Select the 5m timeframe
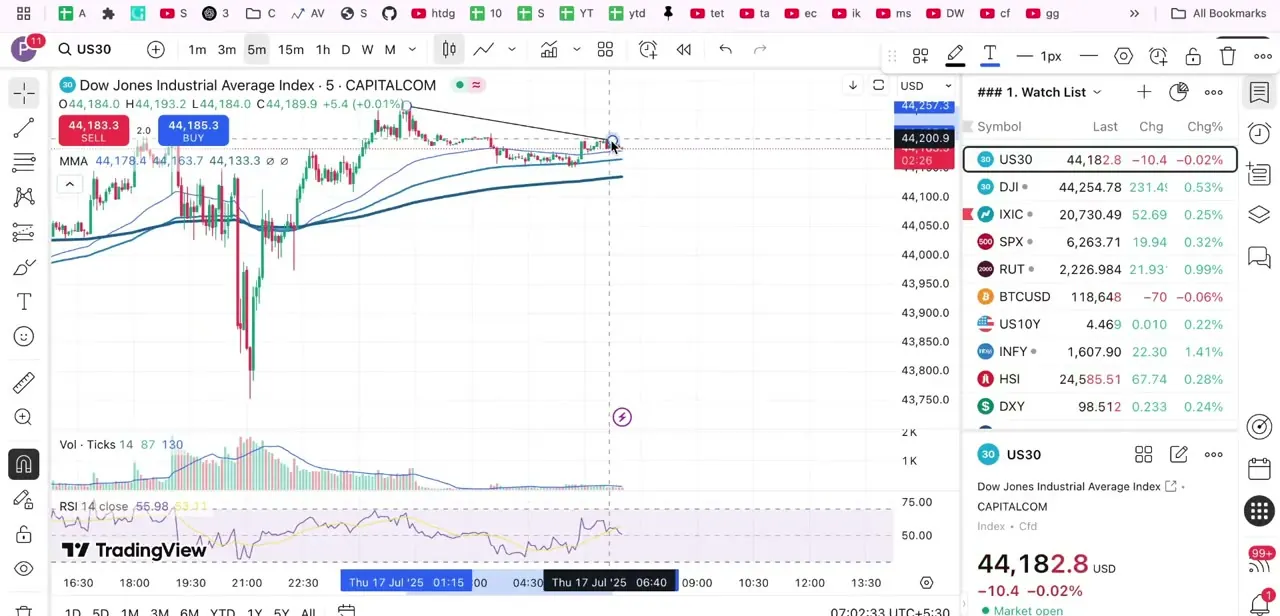 [257, 50]
